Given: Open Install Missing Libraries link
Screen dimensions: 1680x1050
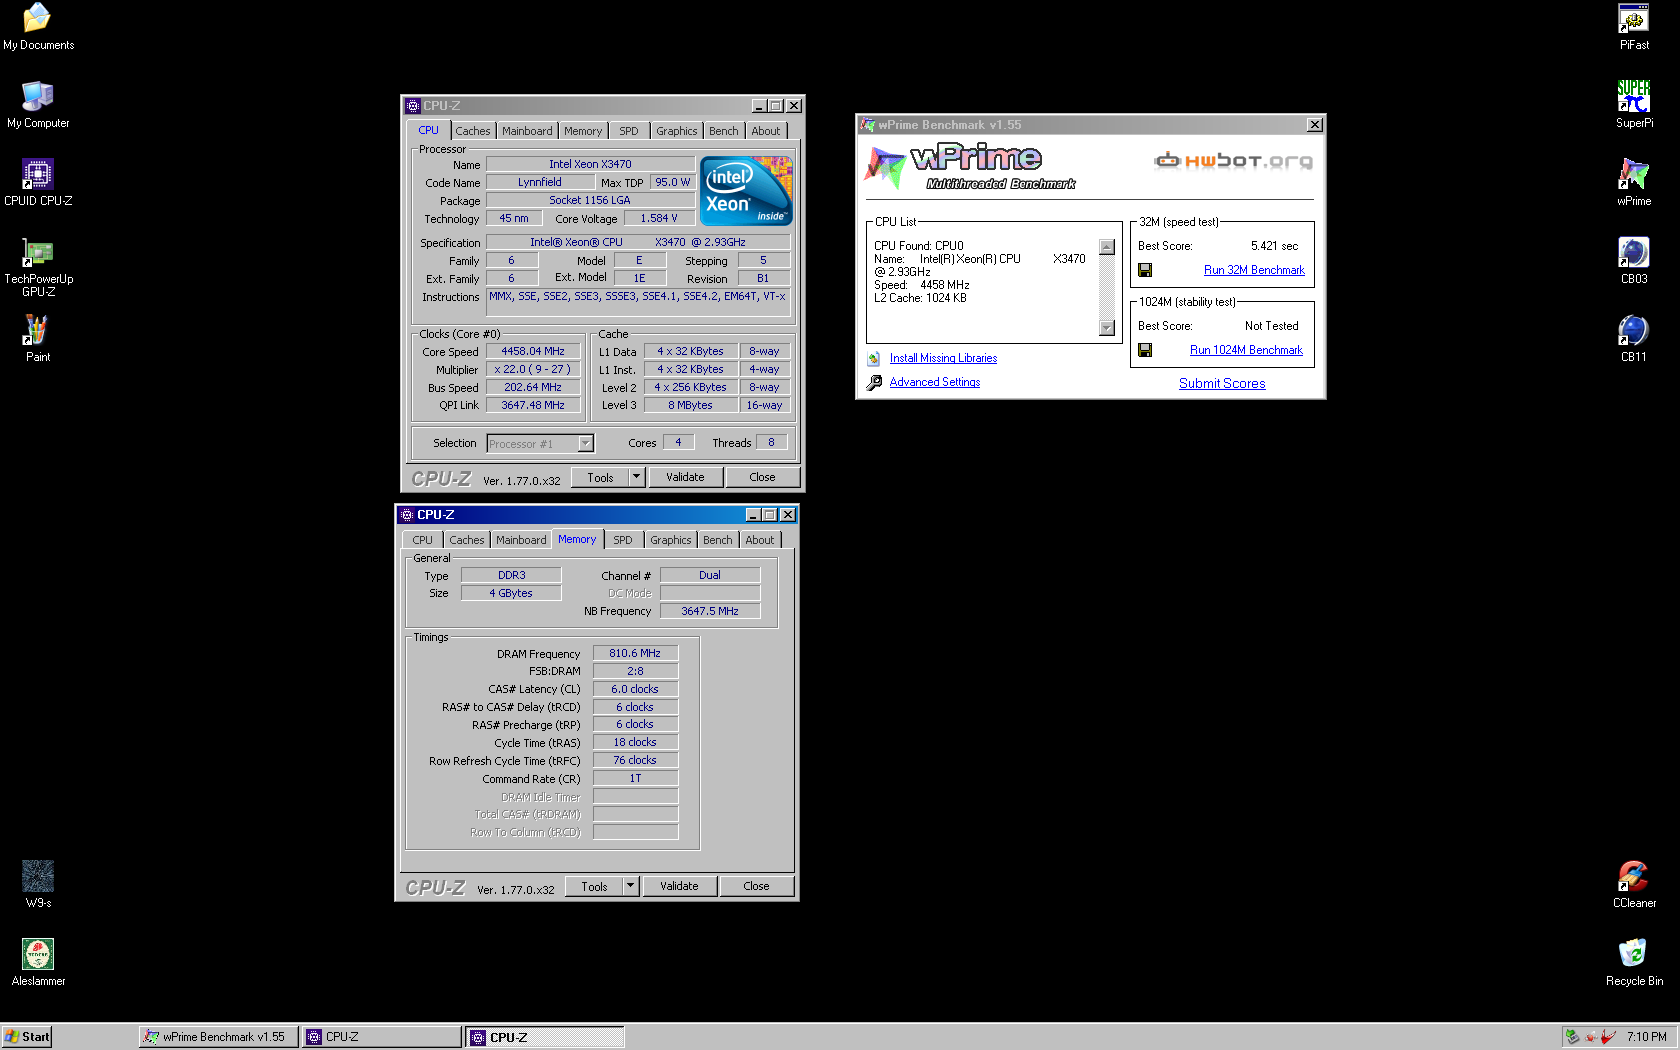Looking at the screenshot, I should coord(943,358).
